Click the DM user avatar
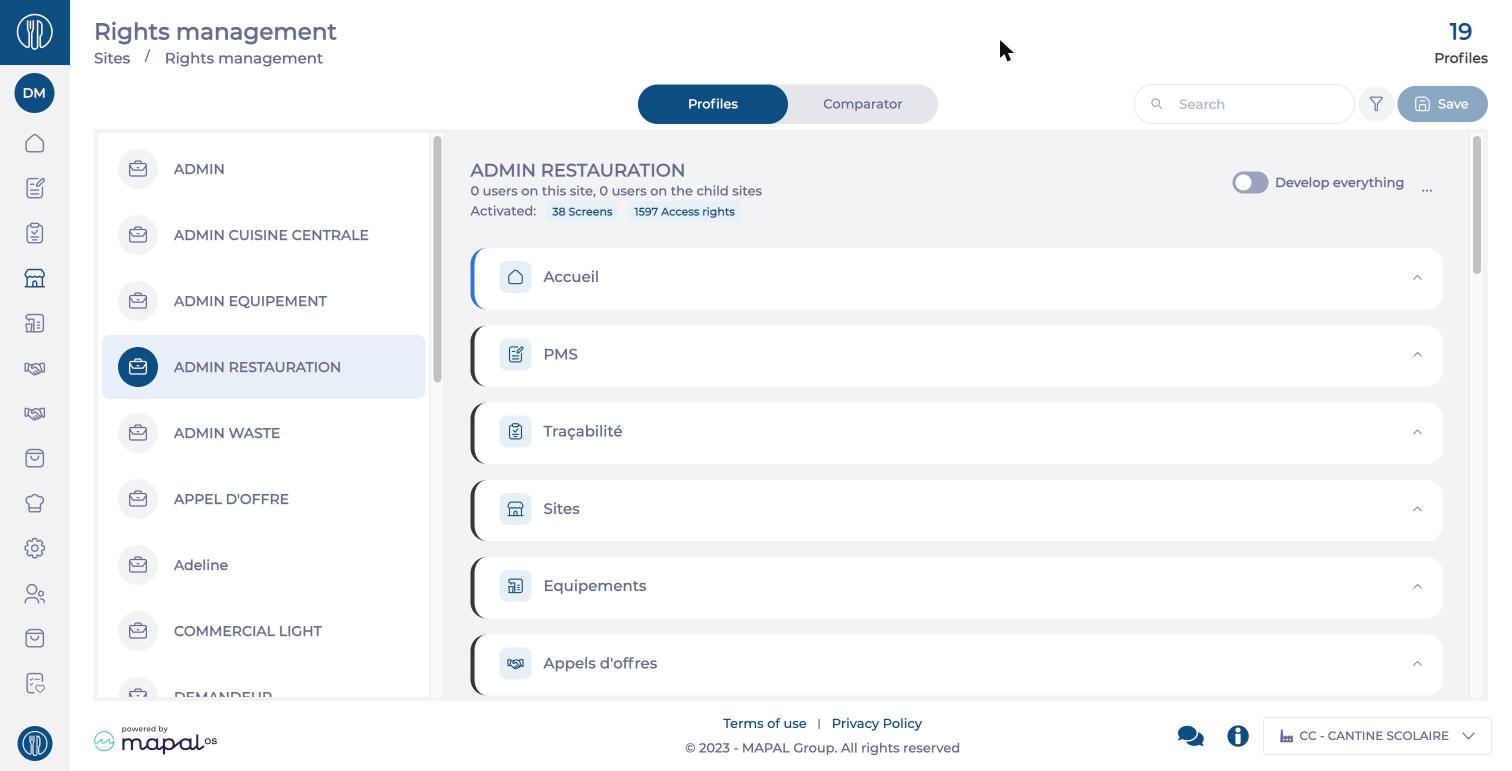Viewport: 1512px width, 771px height. [x=35, y=93]
